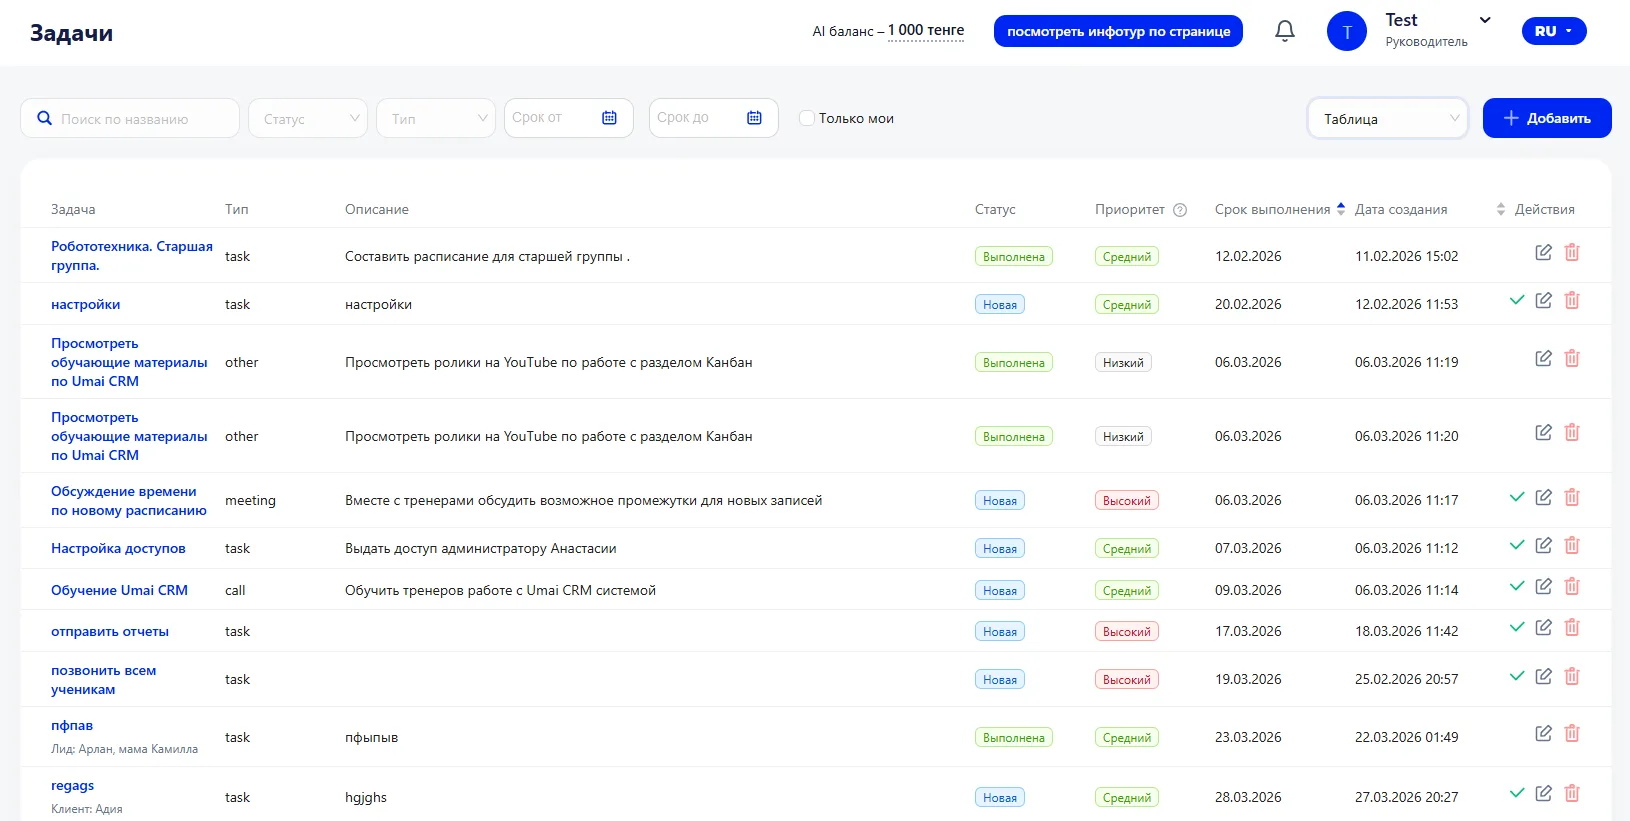Image resolution: width=1630 pixels, height=821 pixels.
Task: Open the Тип filter dropdown
Action: tap(436, 118)
